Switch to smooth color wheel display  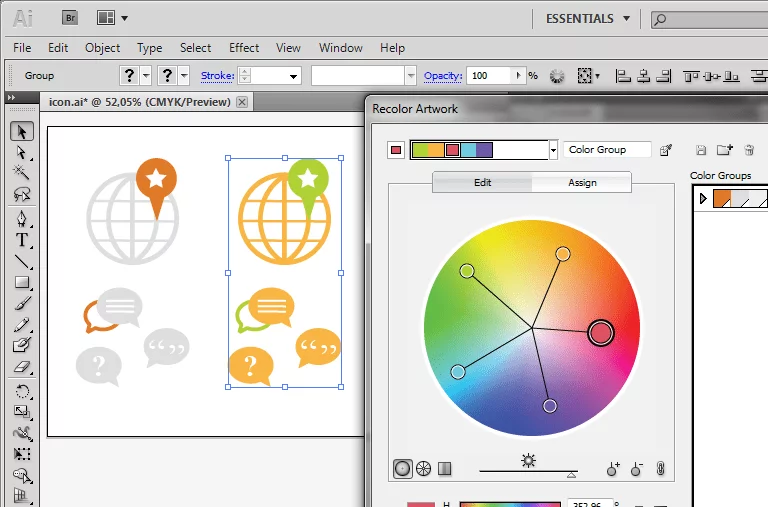403,469
